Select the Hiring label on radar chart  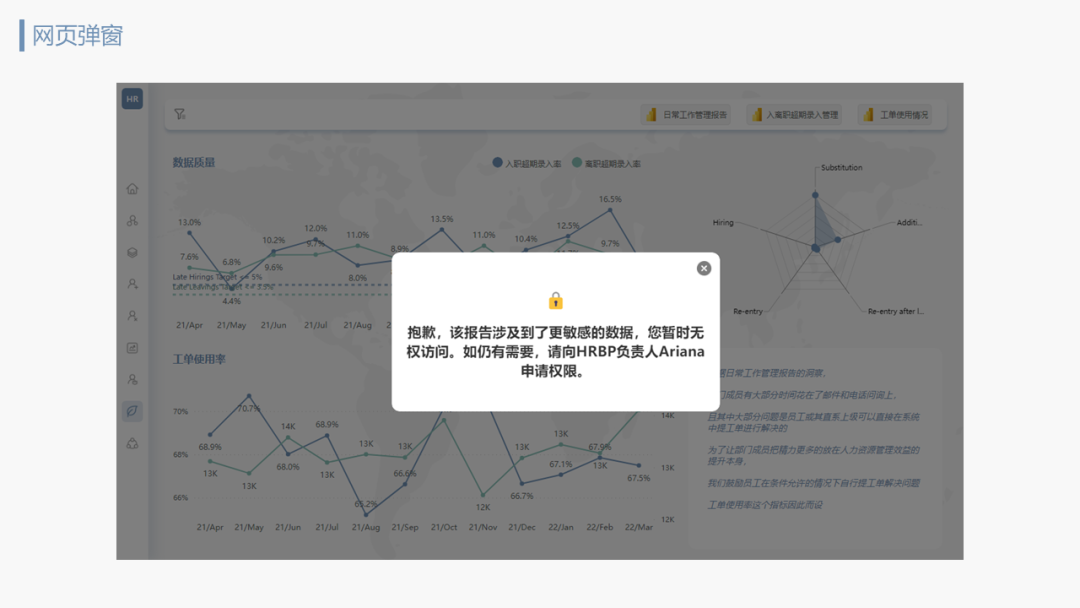723,222
